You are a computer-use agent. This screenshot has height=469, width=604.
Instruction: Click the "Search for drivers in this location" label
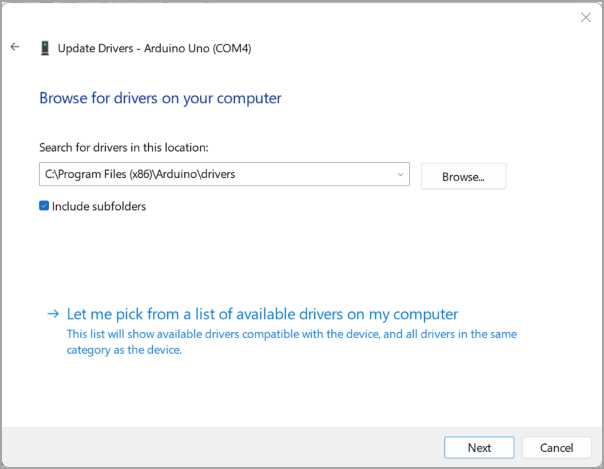(x=123, y=148)
